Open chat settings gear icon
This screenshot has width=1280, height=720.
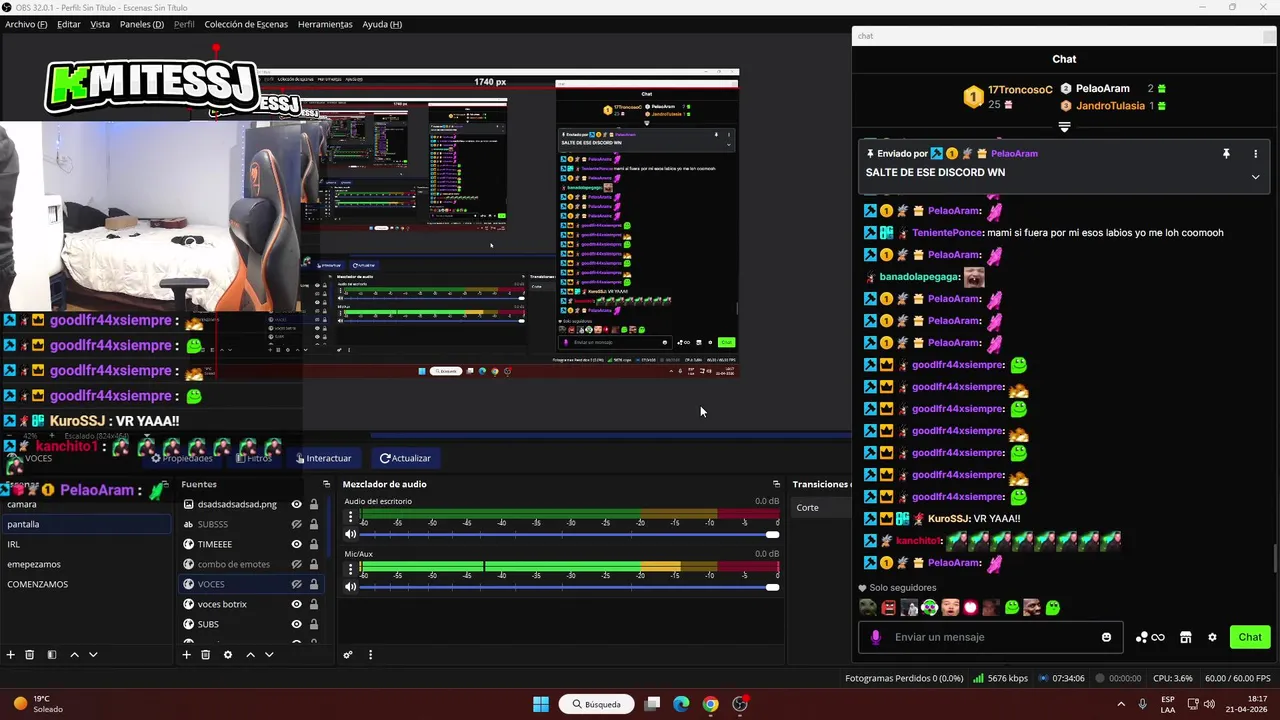tap(1212, 637)
